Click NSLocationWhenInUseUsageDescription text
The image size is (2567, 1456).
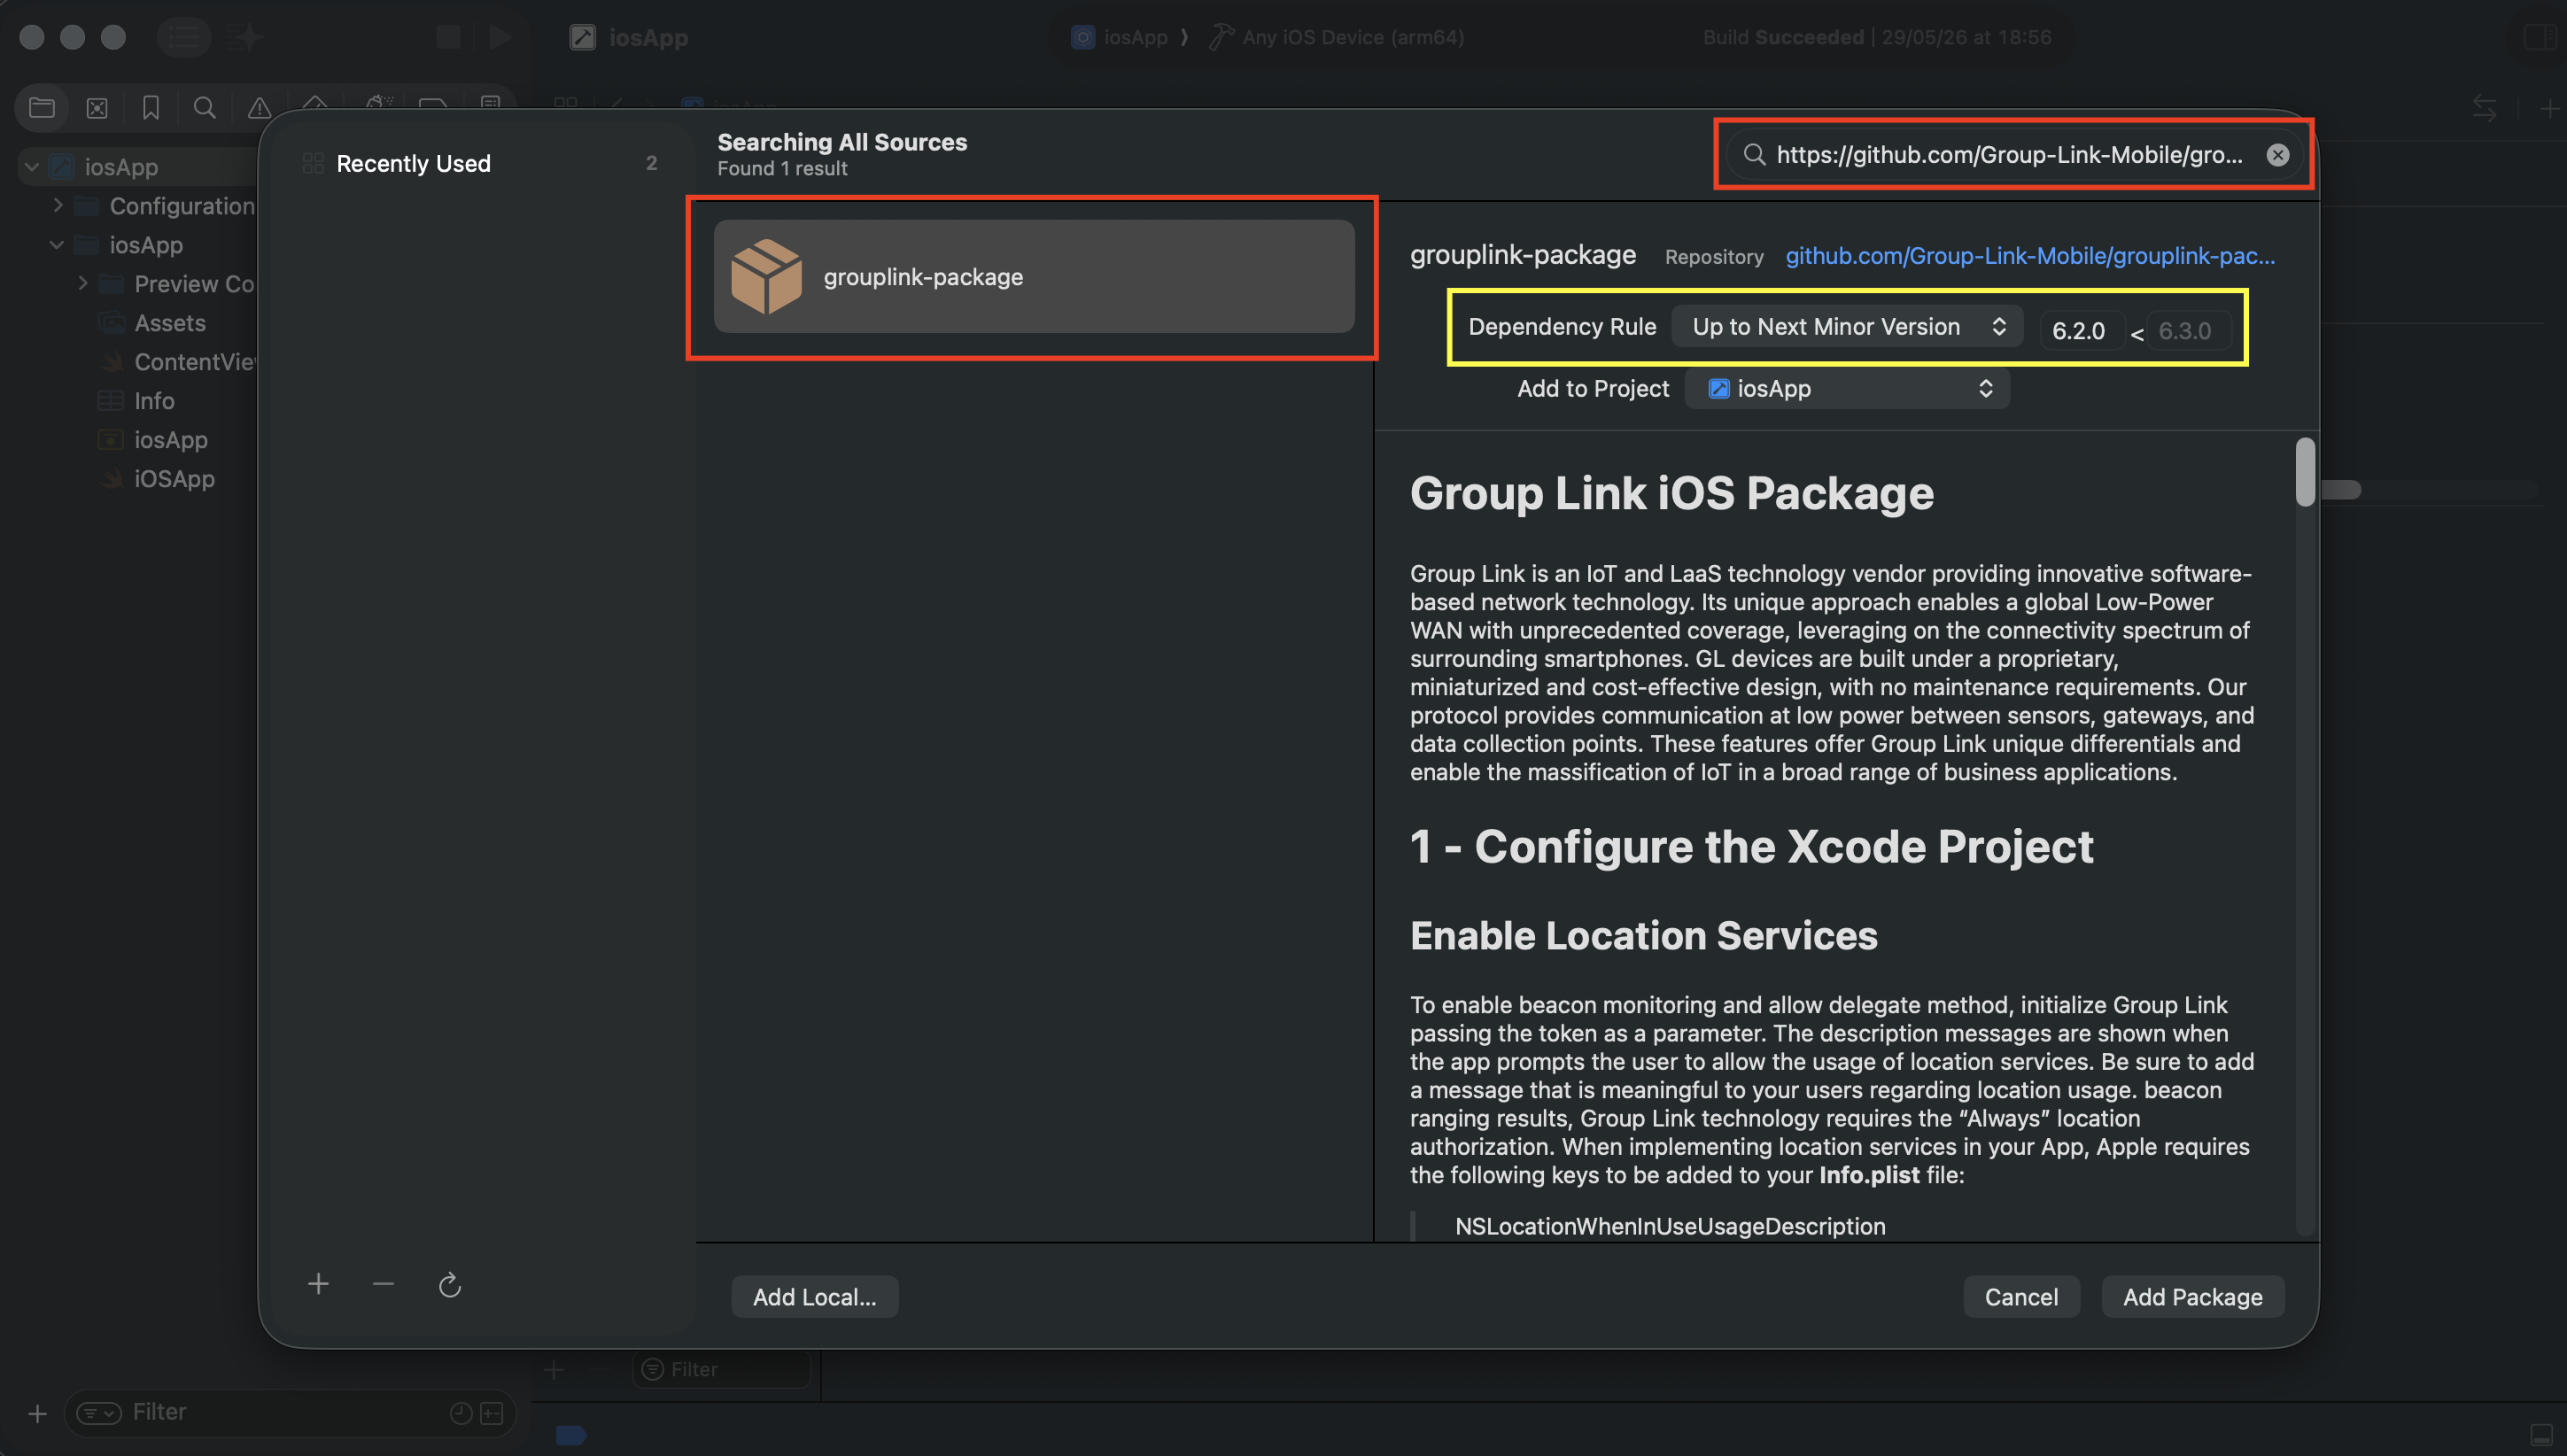(x=1670, y=1226)
